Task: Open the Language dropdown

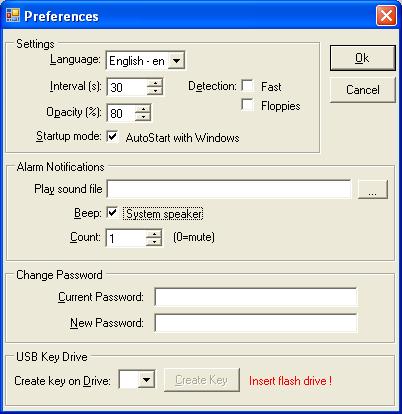Action: [x=176, y=61]
